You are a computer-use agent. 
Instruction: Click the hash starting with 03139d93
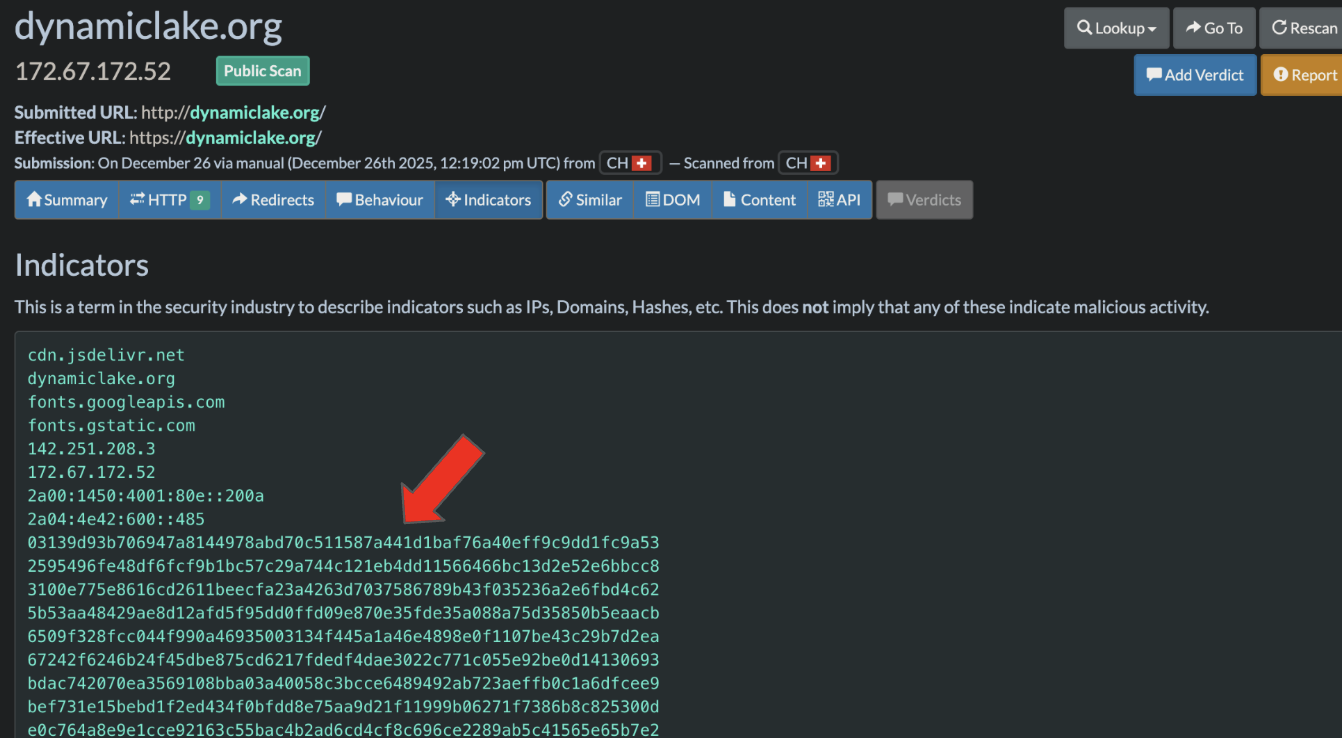(x=343, y=543)
